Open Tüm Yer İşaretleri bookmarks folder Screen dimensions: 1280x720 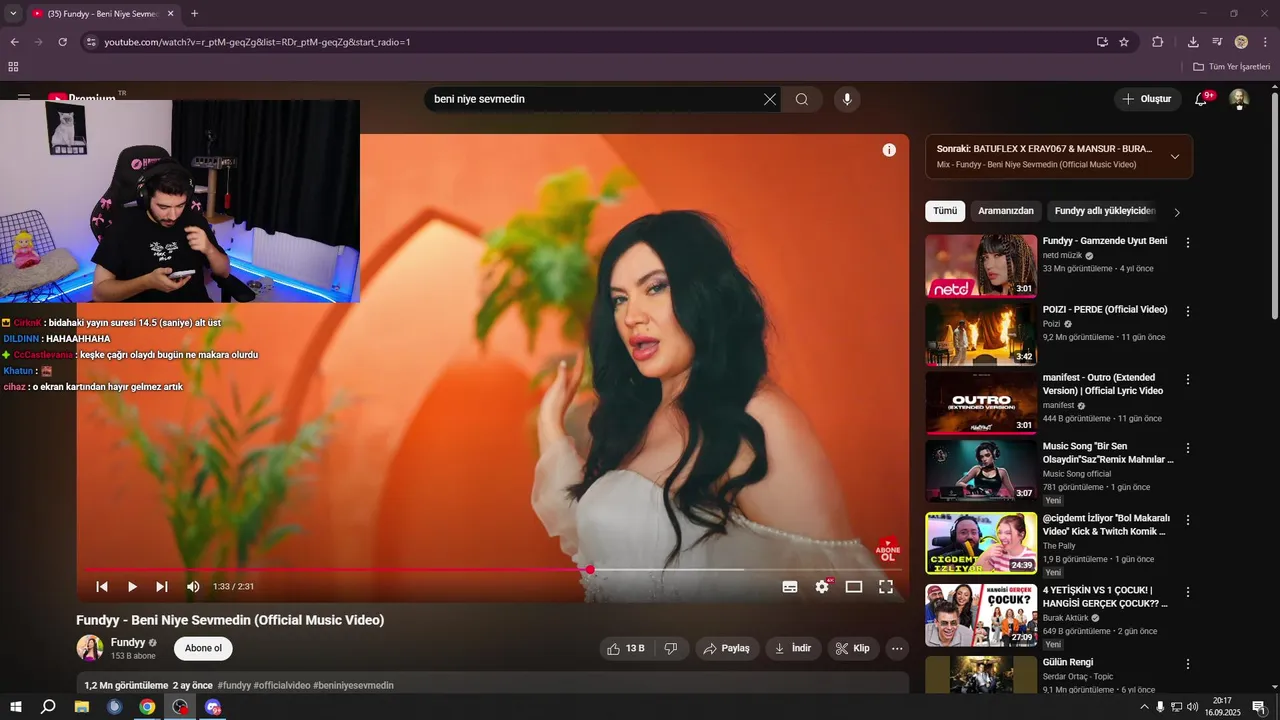click(x=1231, y=67)
